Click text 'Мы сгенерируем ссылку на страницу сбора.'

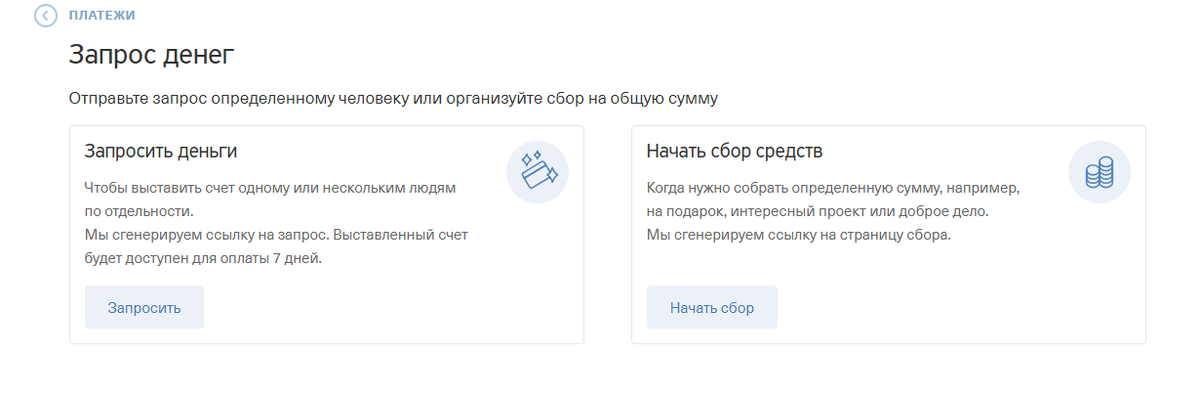[x=798, y=235]
